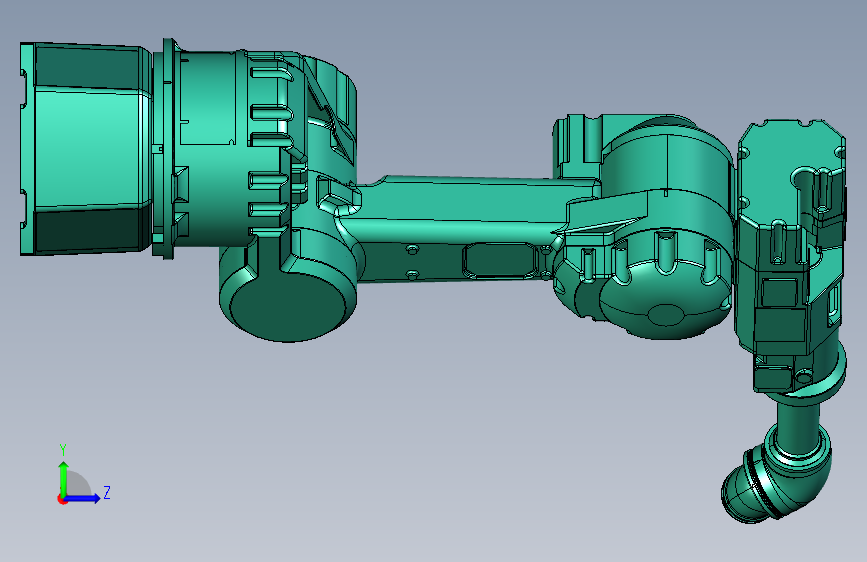Select the domed elbow joint cover with the center disc
This screenshot has height=562, width=867.
665,298
